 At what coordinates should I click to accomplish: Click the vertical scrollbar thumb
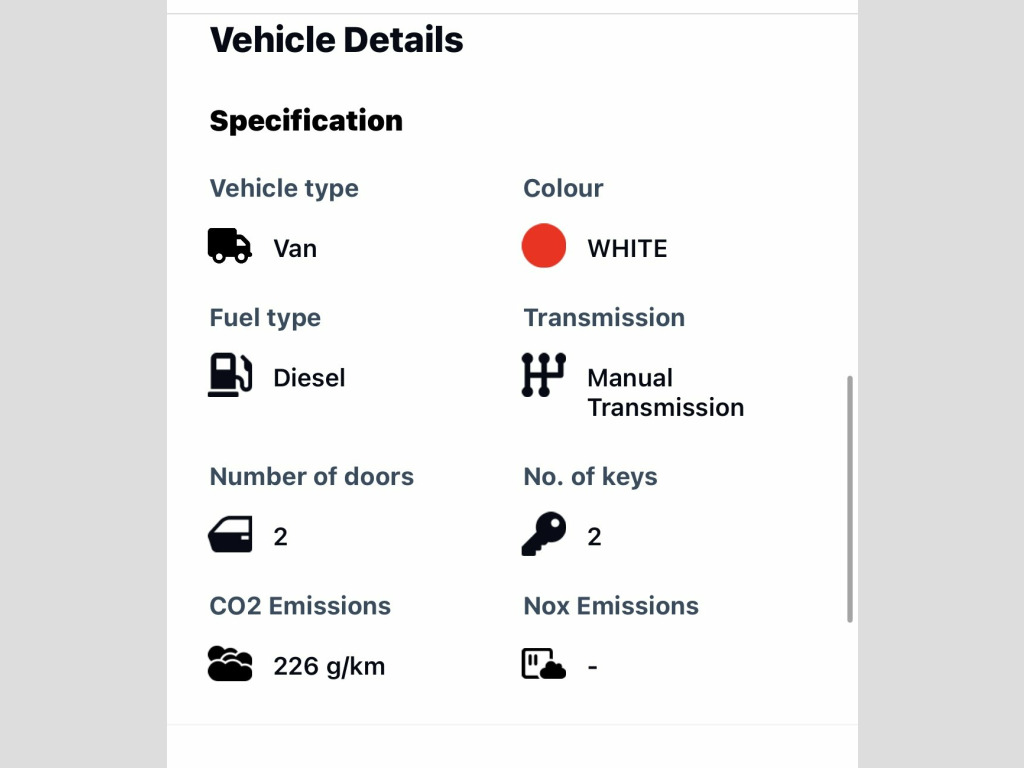tap(850, 499)
